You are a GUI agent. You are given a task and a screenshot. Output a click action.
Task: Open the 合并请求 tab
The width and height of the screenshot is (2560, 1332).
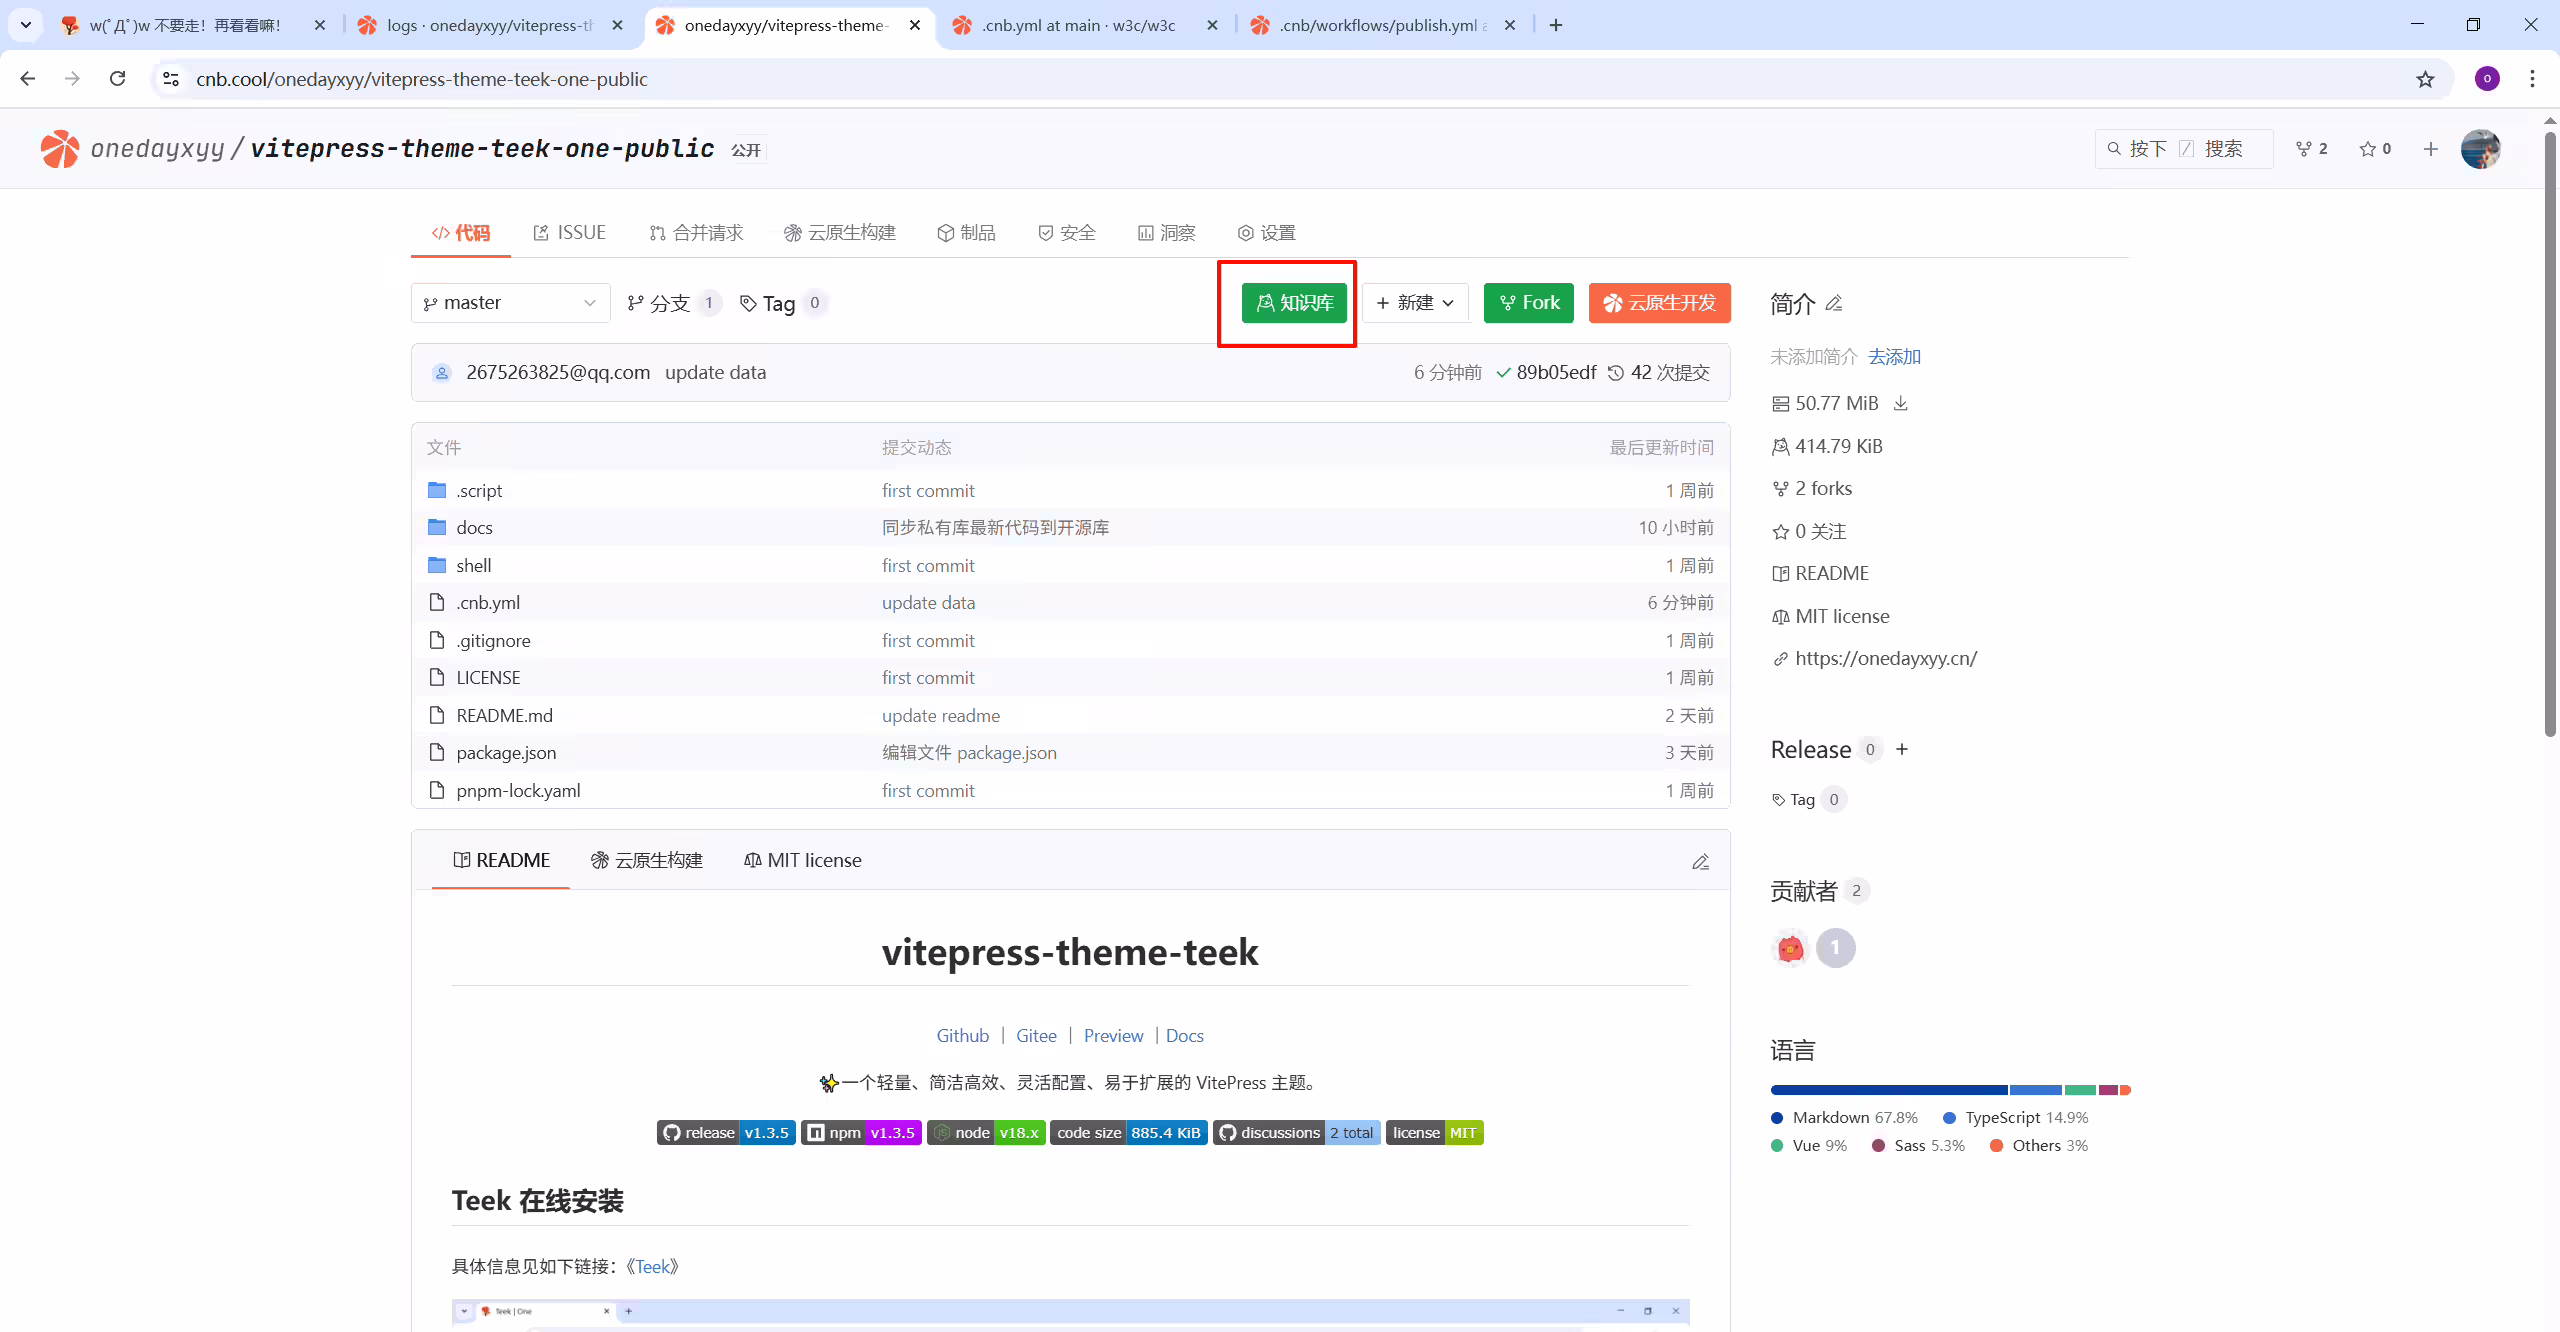(x=696, y=232)
